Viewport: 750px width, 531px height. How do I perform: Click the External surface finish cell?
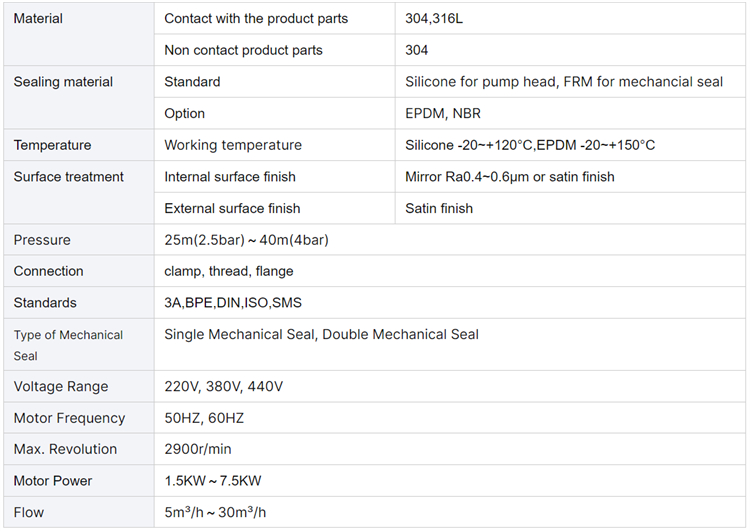(275, 208)
